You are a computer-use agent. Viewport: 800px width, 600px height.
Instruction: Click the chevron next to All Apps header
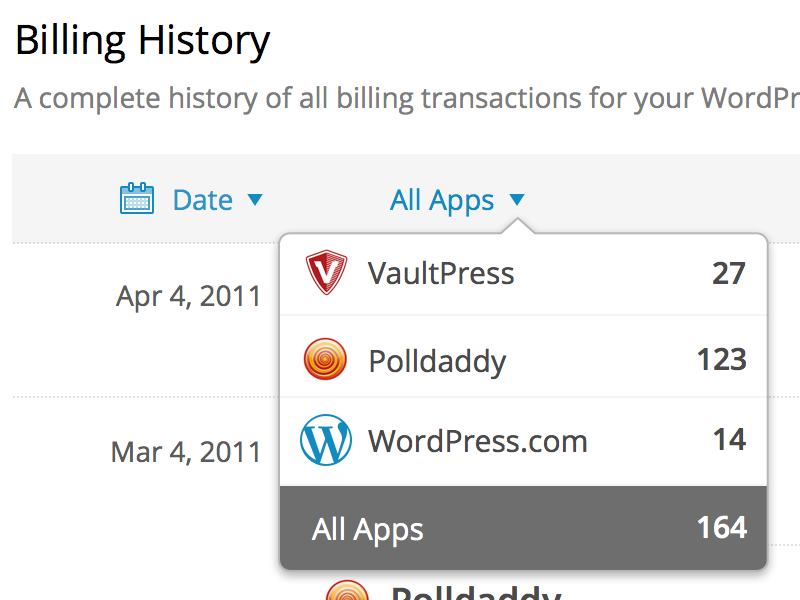tap(516, 201)
